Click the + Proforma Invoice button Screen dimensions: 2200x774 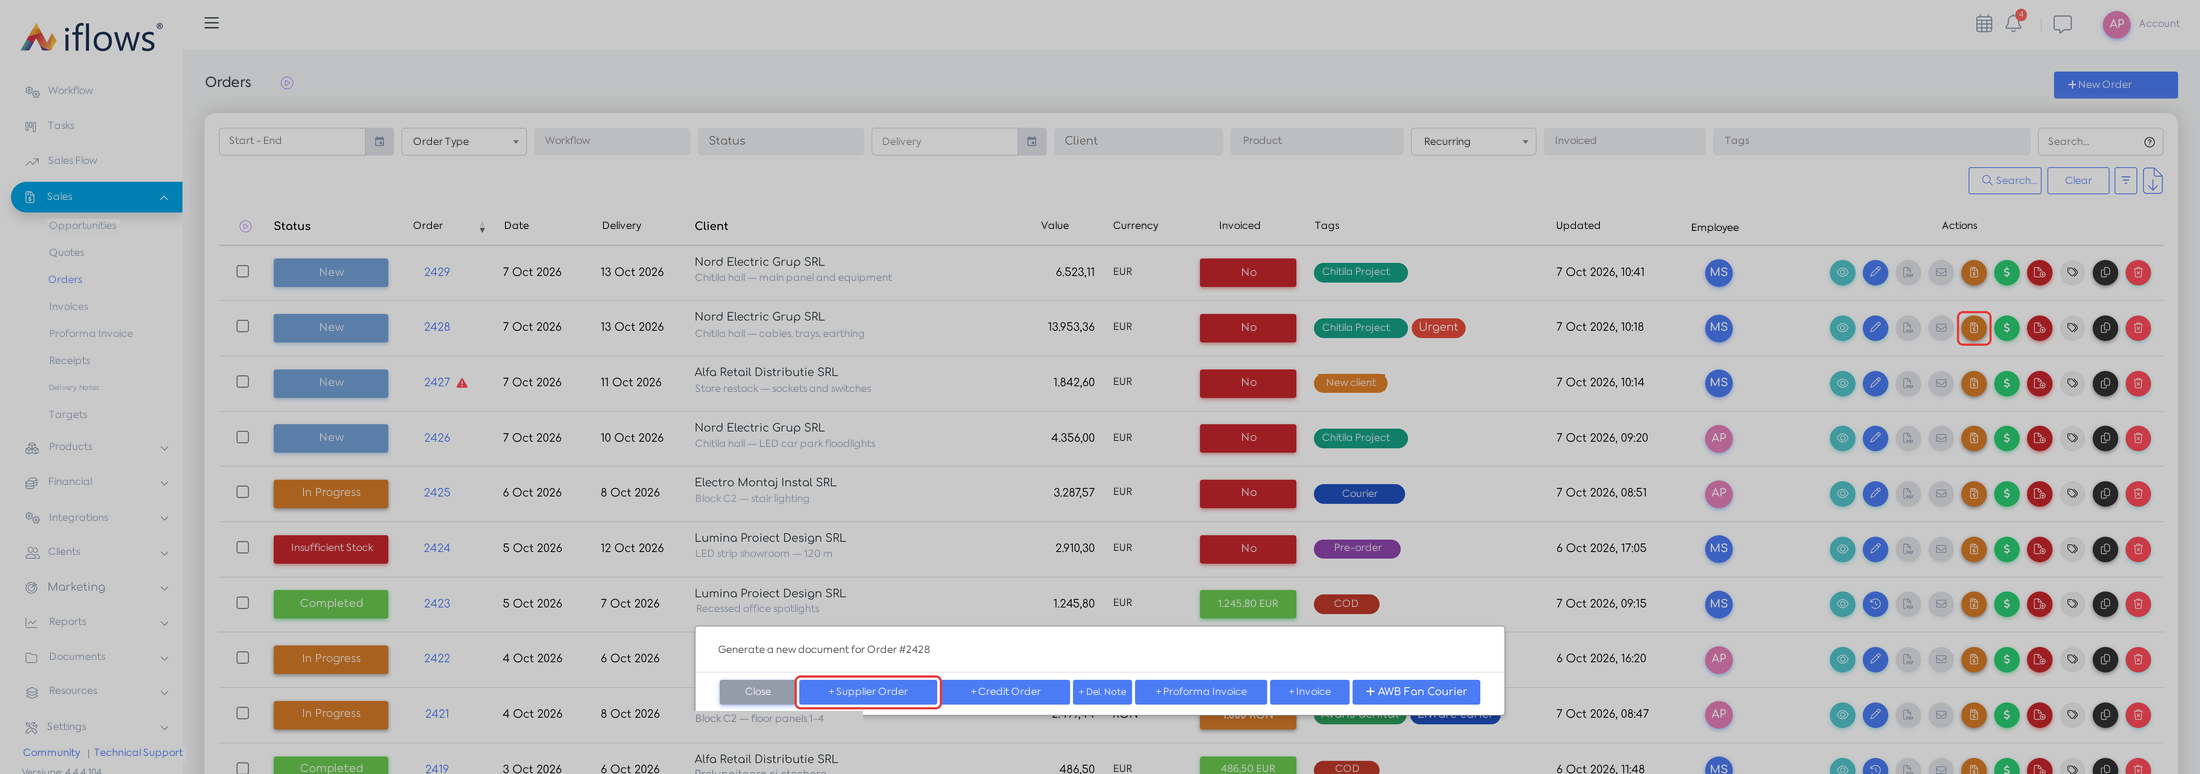pyautogui.click(x=1201, y=692)
